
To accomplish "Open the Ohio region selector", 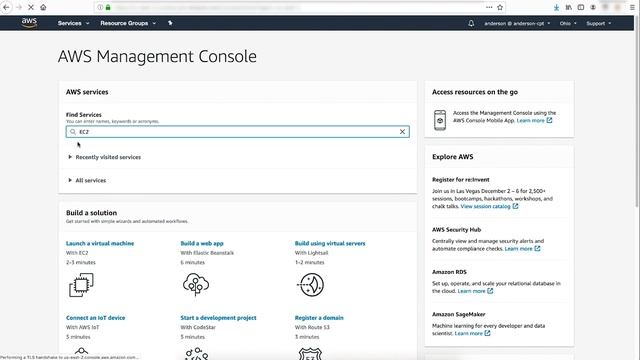I will (x=568, y=23).
